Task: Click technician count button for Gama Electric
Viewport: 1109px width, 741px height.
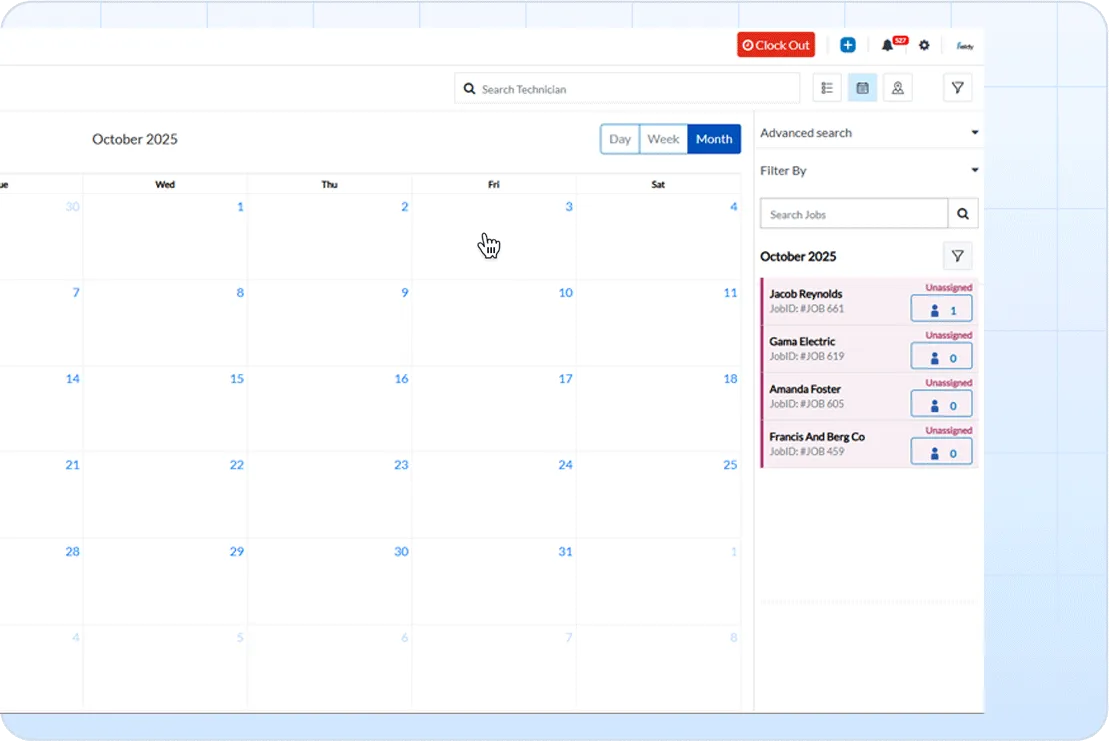Action: [941, 358]
